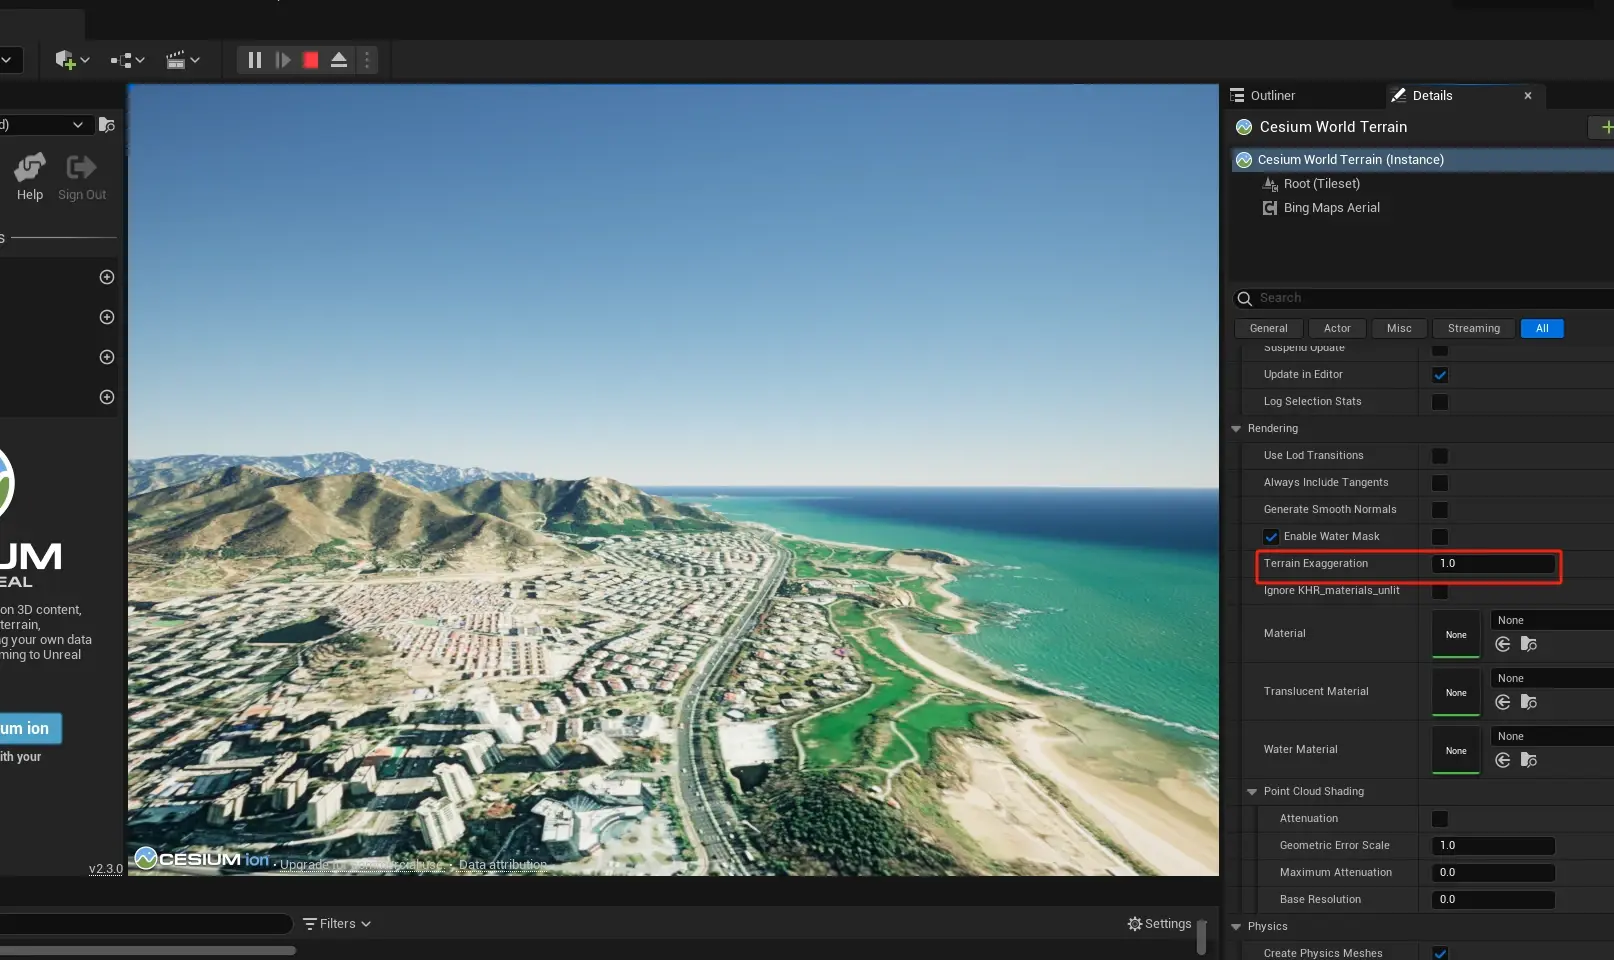Expand the add content dropdown arrow
This screenshot has width=1614, height=960.
click(85, 60)
